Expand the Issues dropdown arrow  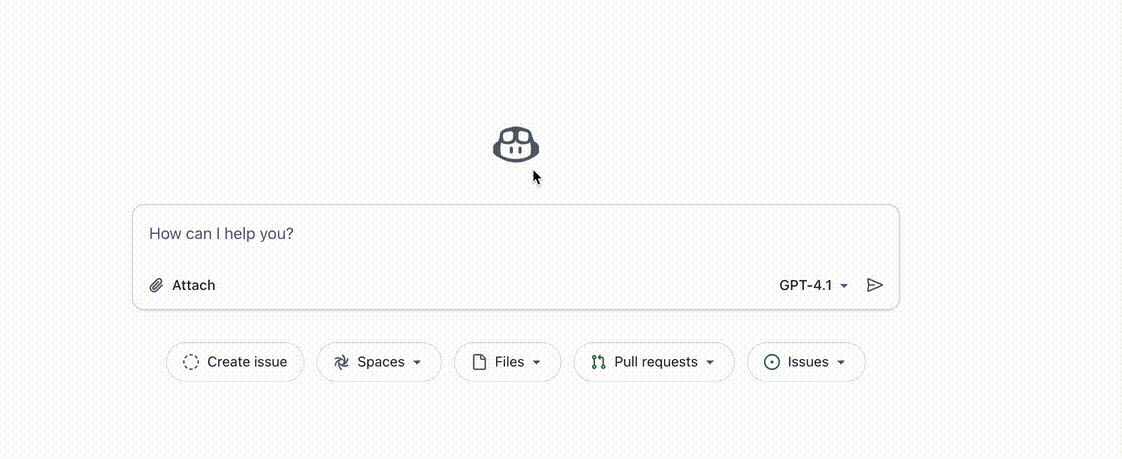(x=841, y=362)
